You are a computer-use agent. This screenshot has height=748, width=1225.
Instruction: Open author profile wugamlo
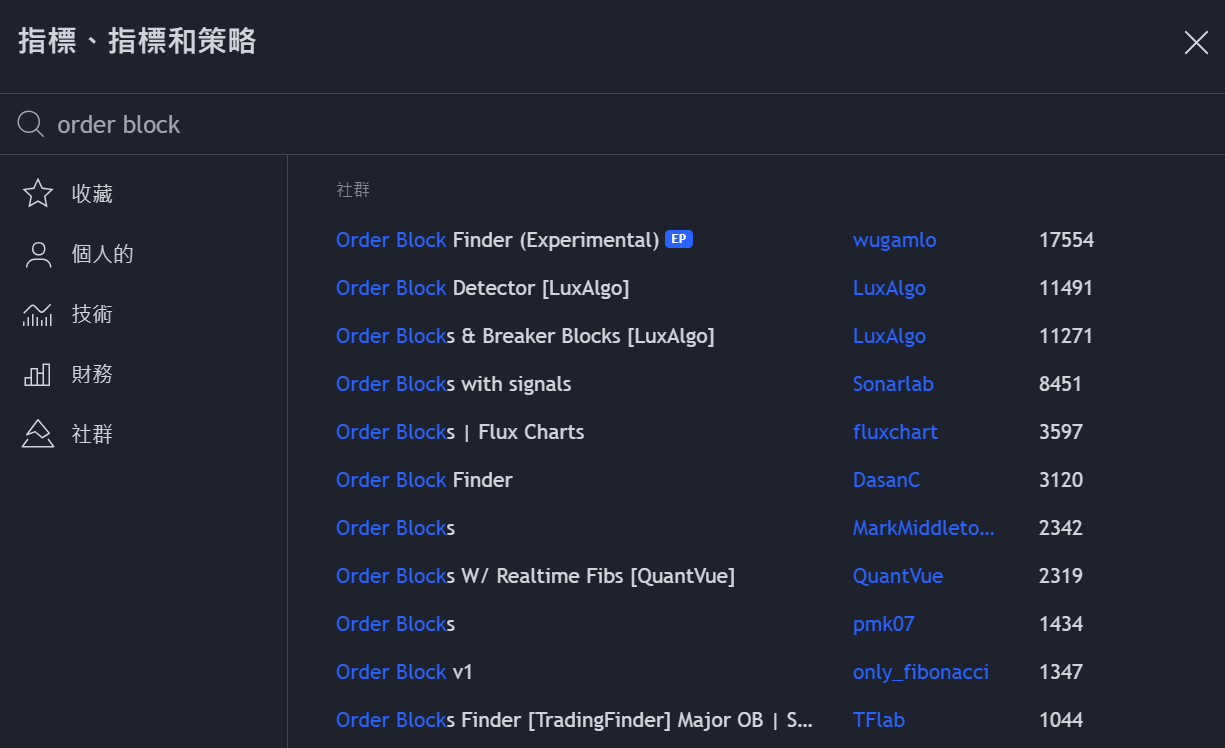[x=894, y=240]
